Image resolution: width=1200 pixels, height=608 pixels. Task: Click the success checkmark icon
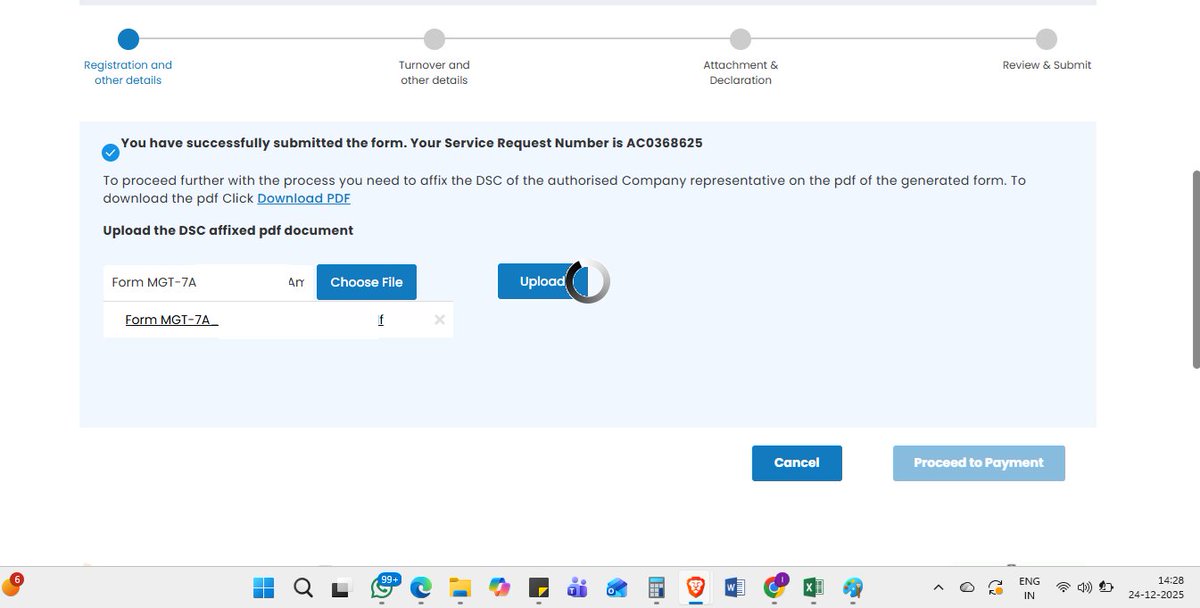tap(110, 152)
